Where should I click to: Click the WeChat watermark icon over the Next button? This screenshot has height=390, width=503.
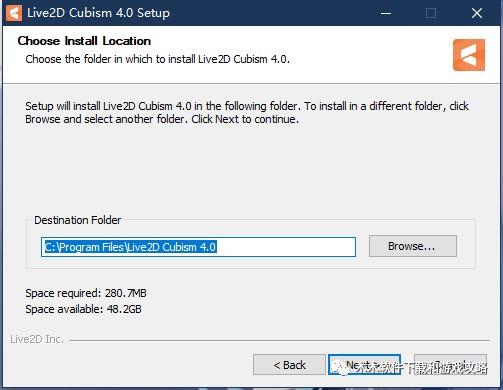[x=340, y=367]
